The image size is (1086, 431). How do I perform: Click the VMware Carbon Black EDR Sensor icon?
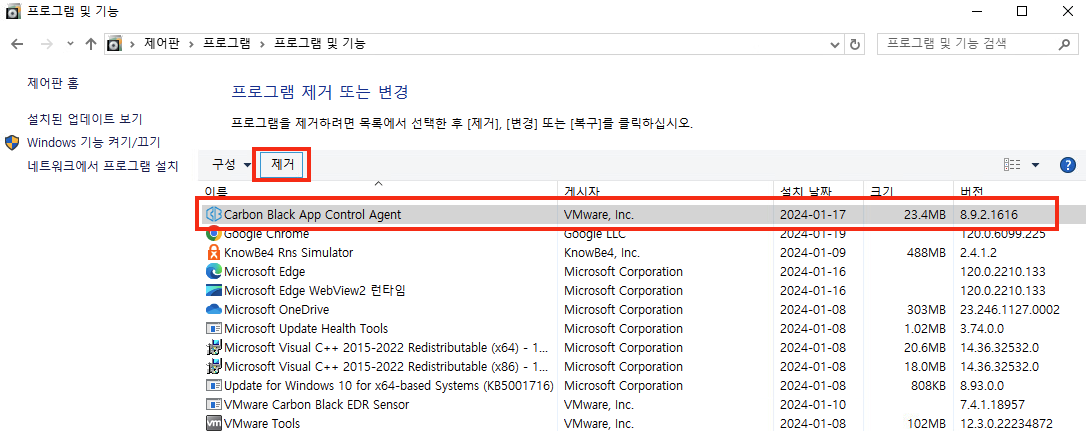(x=214, y=404)
